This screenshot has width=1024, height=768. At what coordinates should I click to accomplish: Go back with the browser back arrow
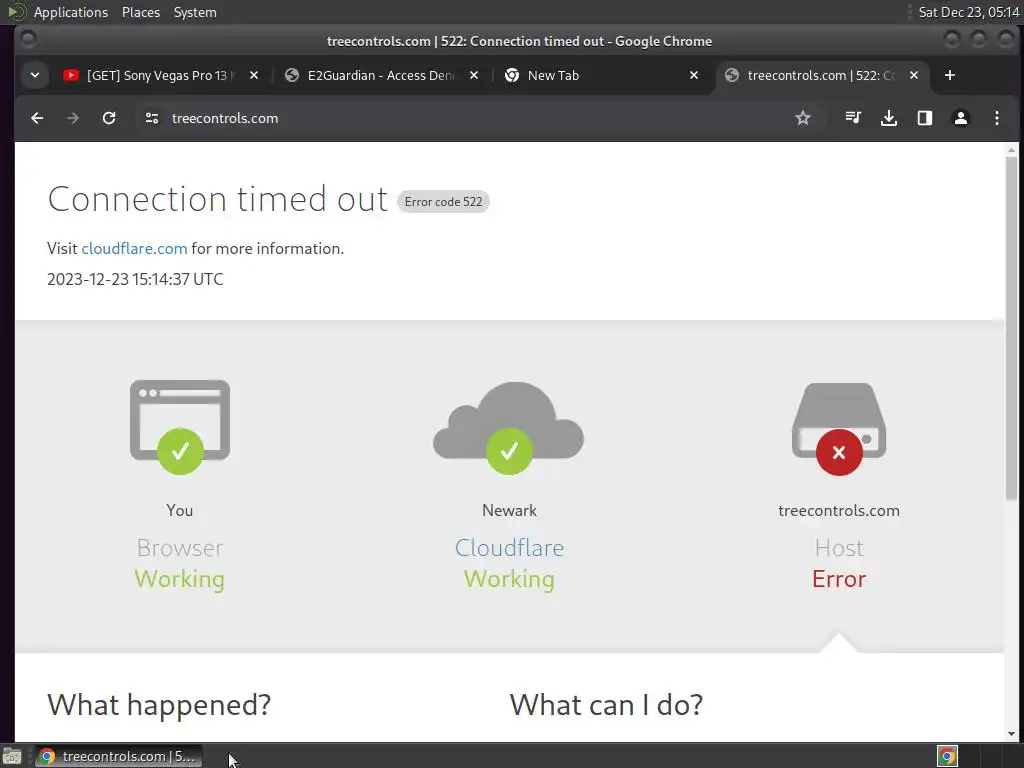tap(37, 118)
